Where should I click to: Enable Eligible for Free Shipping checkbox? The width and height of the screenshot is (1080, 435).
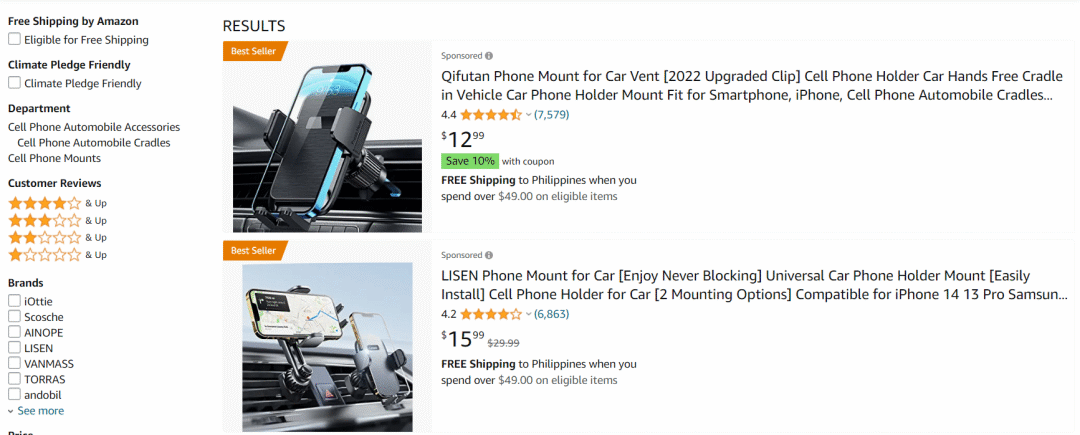coord(14,39)
